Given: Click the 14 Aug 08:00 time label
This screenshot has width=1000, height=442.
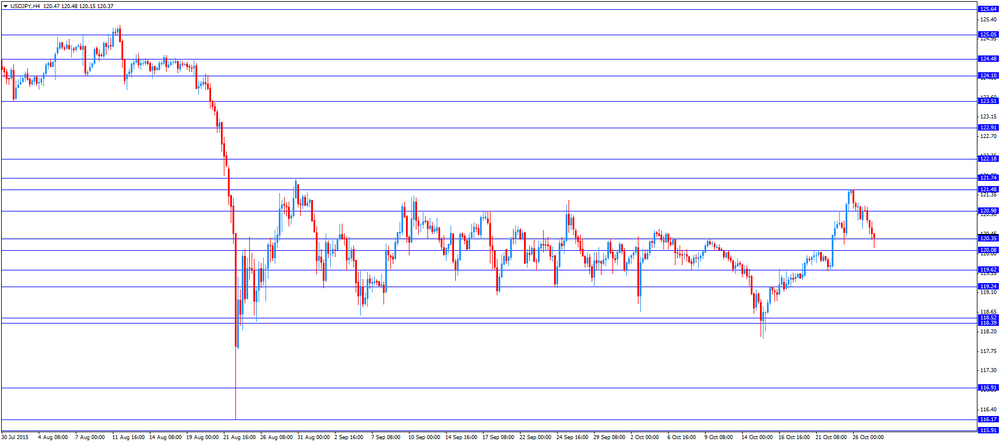Looking at the screenshot, I should (166, 438).
